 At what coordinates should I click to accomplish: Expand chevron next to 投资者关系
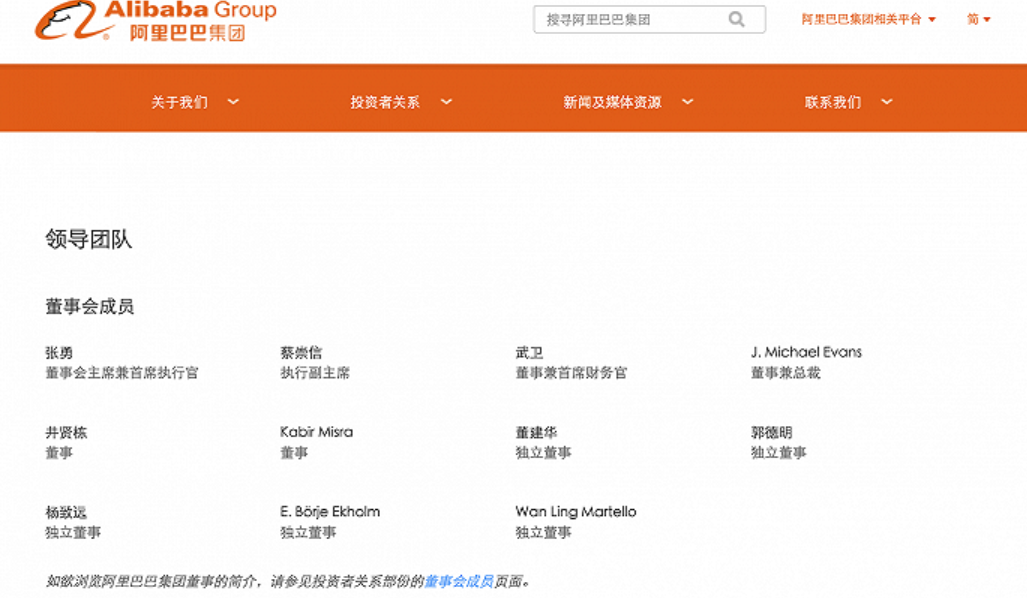click(x=446, y=102)
